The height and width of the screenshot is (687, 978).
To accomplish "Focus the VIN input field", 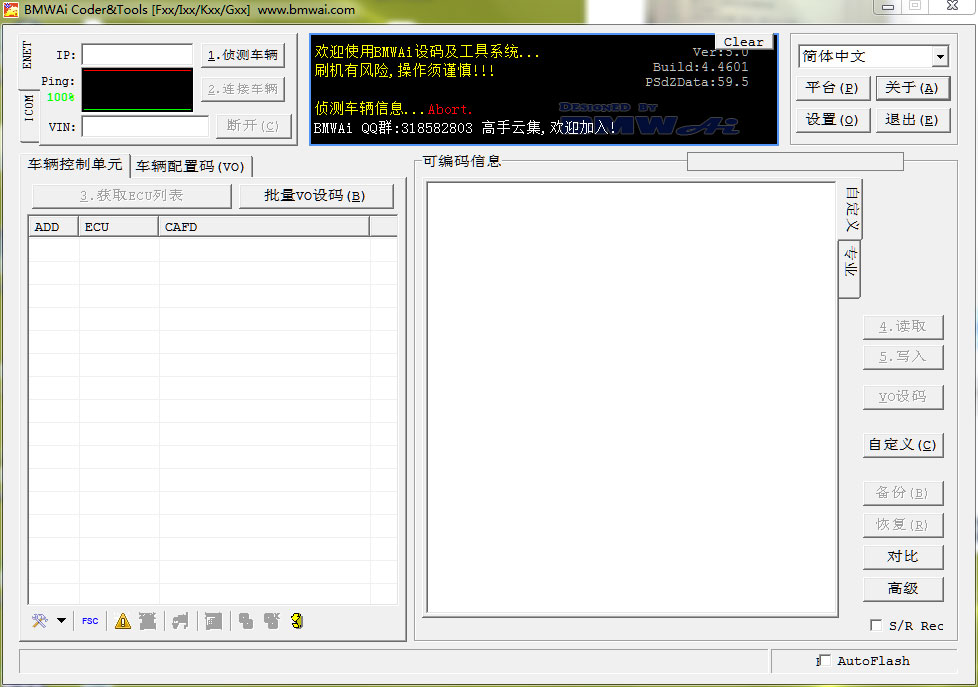I will pos(145,127).
